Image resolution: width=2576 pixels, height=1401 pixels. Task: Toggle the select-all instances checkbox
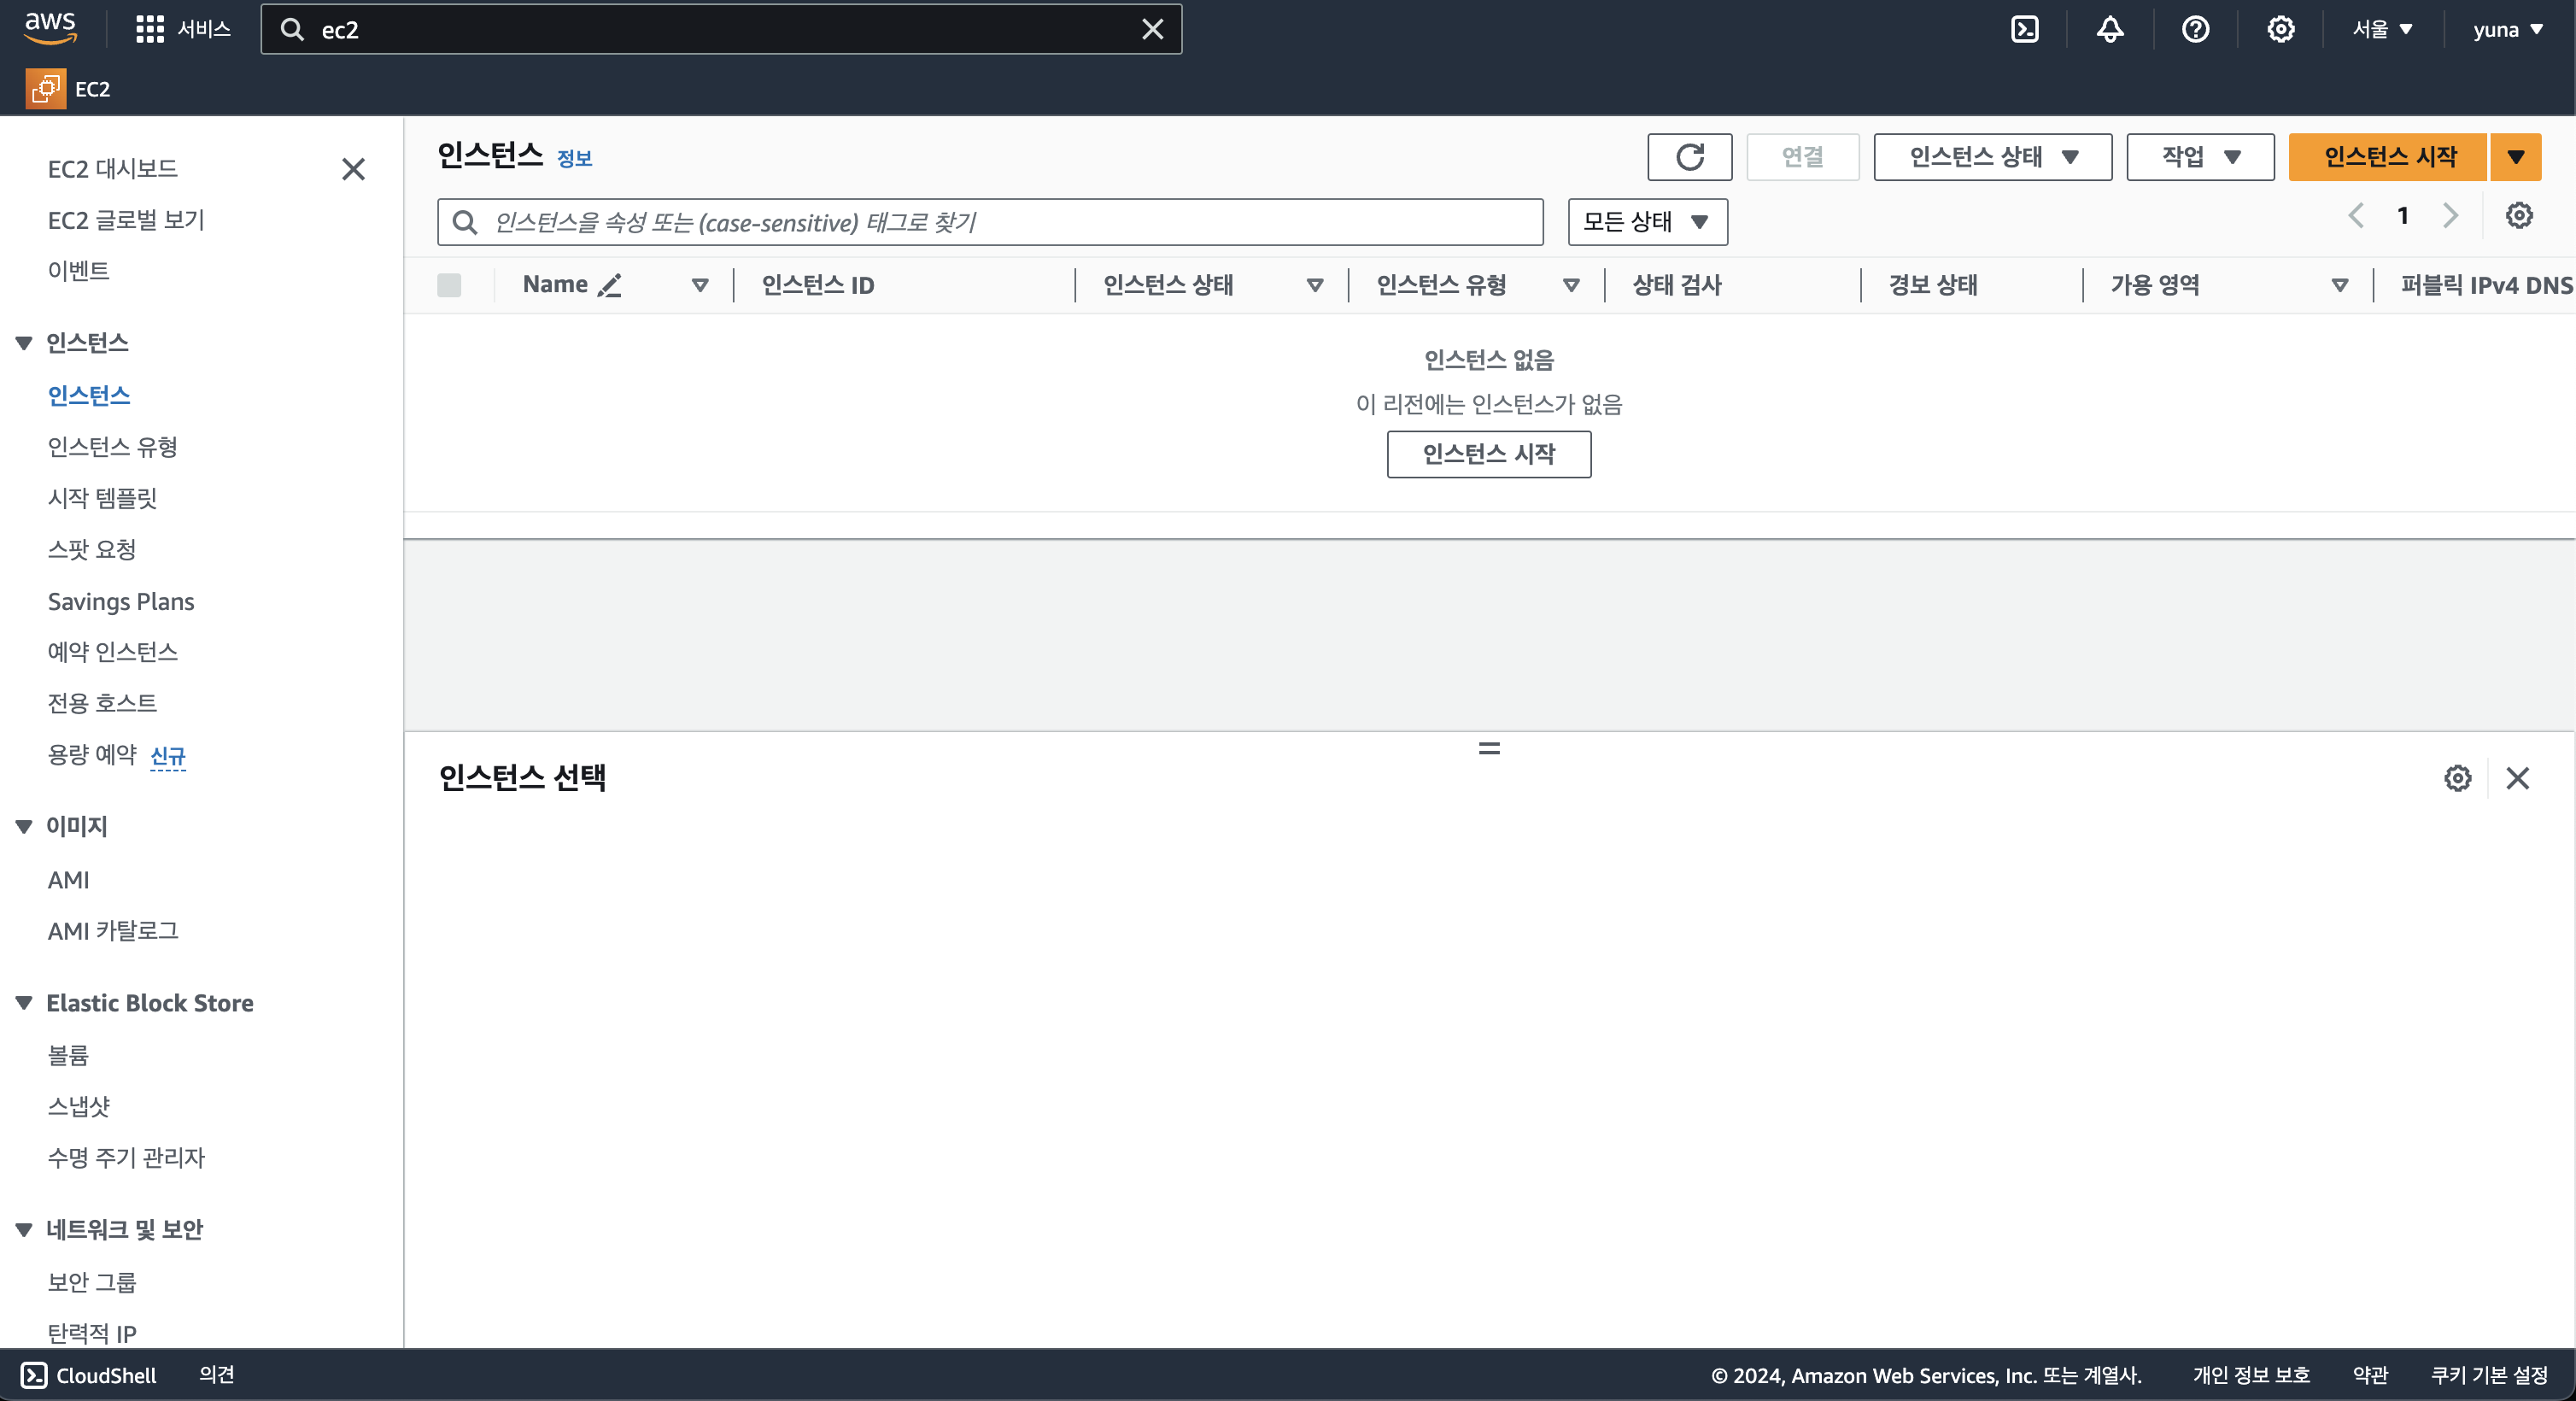[449, 285]
